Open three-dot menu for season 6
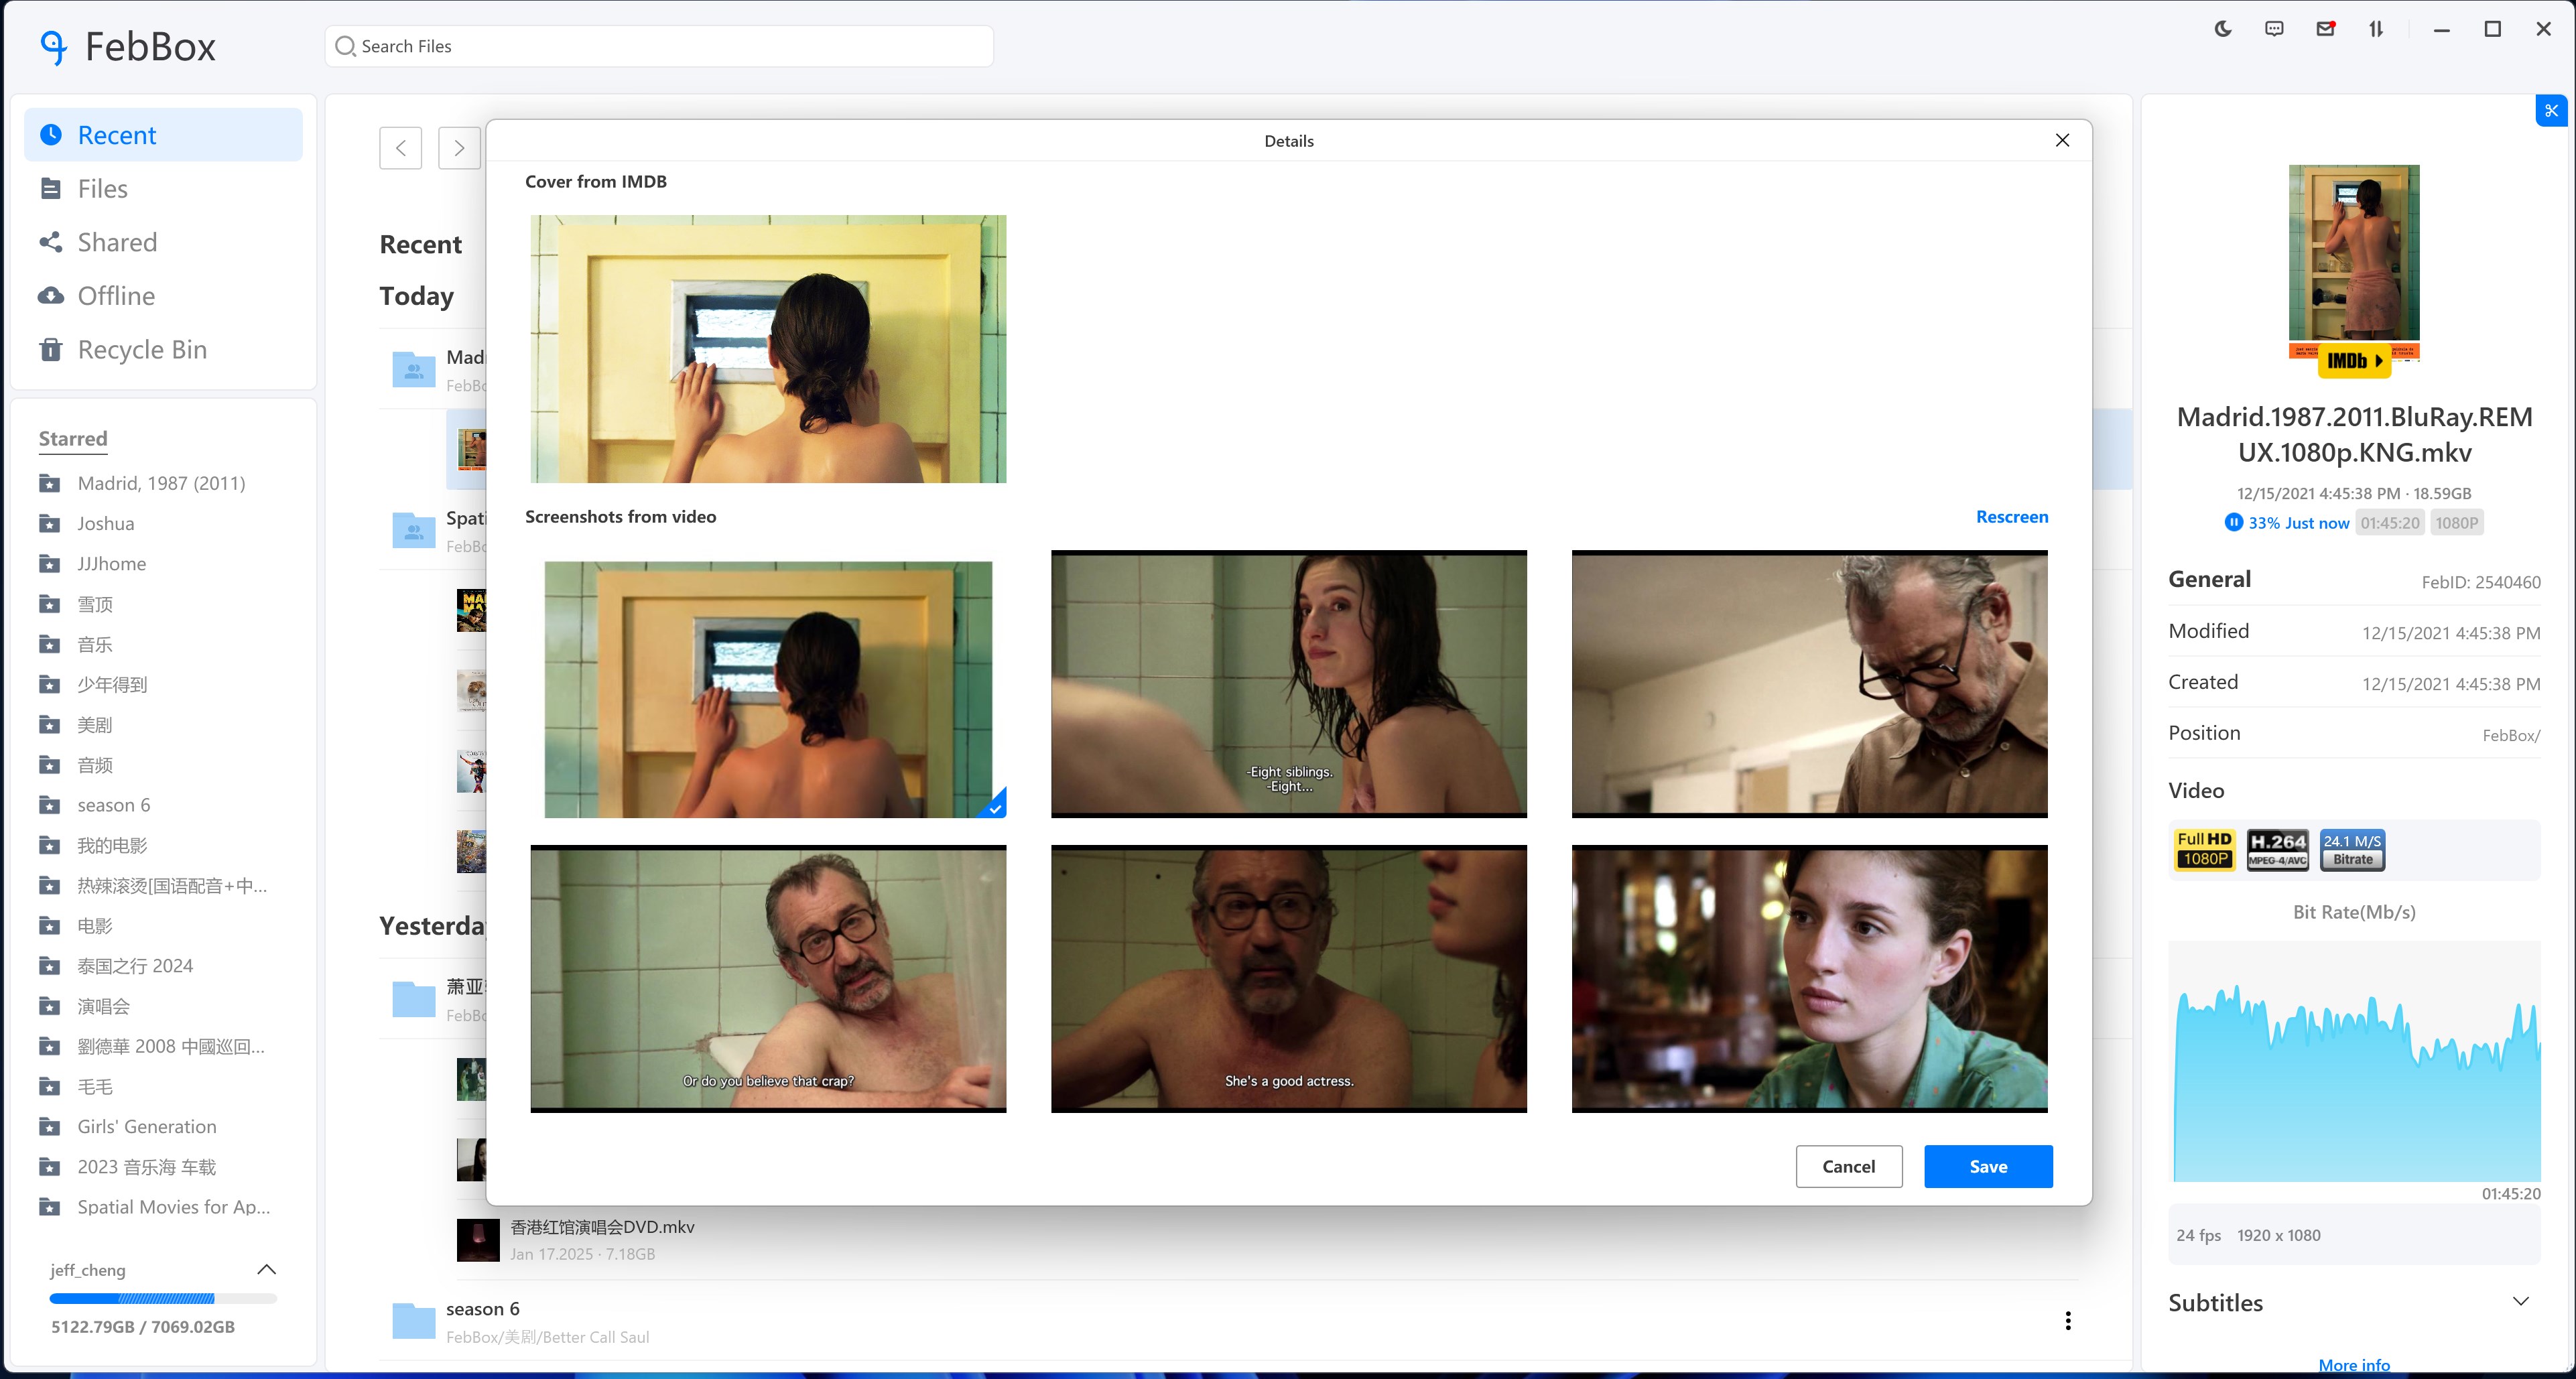Screen dimensions: 2576x1379 click(x=2067, y=1321)
